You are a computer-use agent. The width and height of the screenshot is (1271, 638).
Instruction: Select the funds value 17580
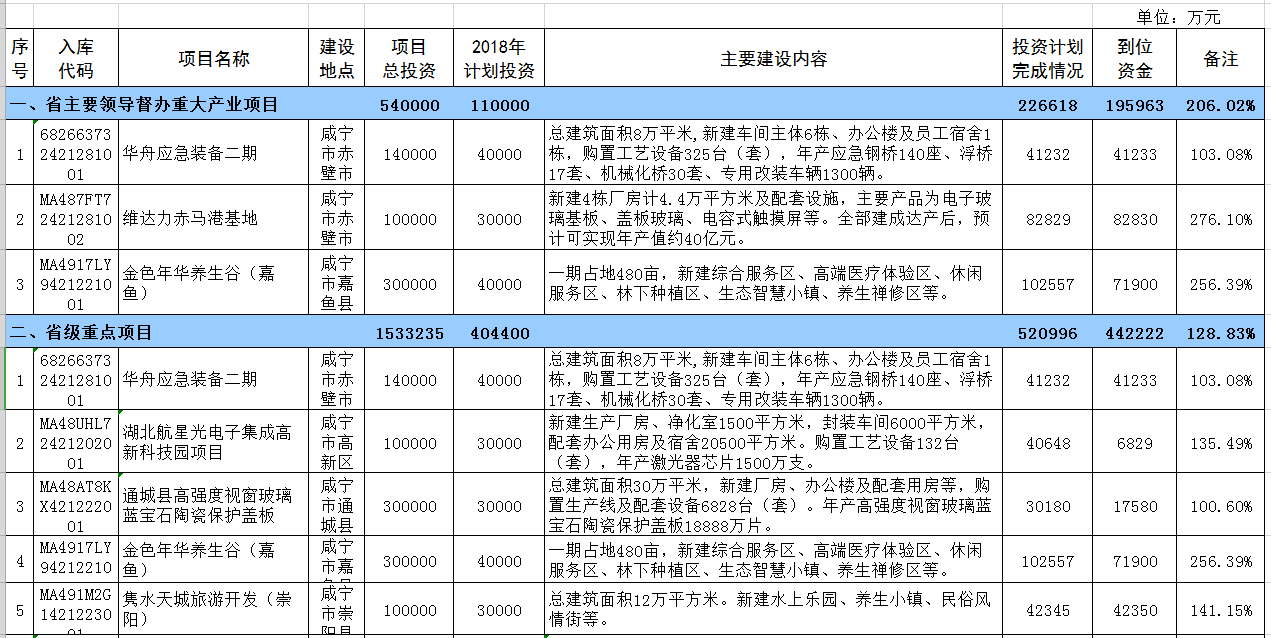[x=1135, y=506]
